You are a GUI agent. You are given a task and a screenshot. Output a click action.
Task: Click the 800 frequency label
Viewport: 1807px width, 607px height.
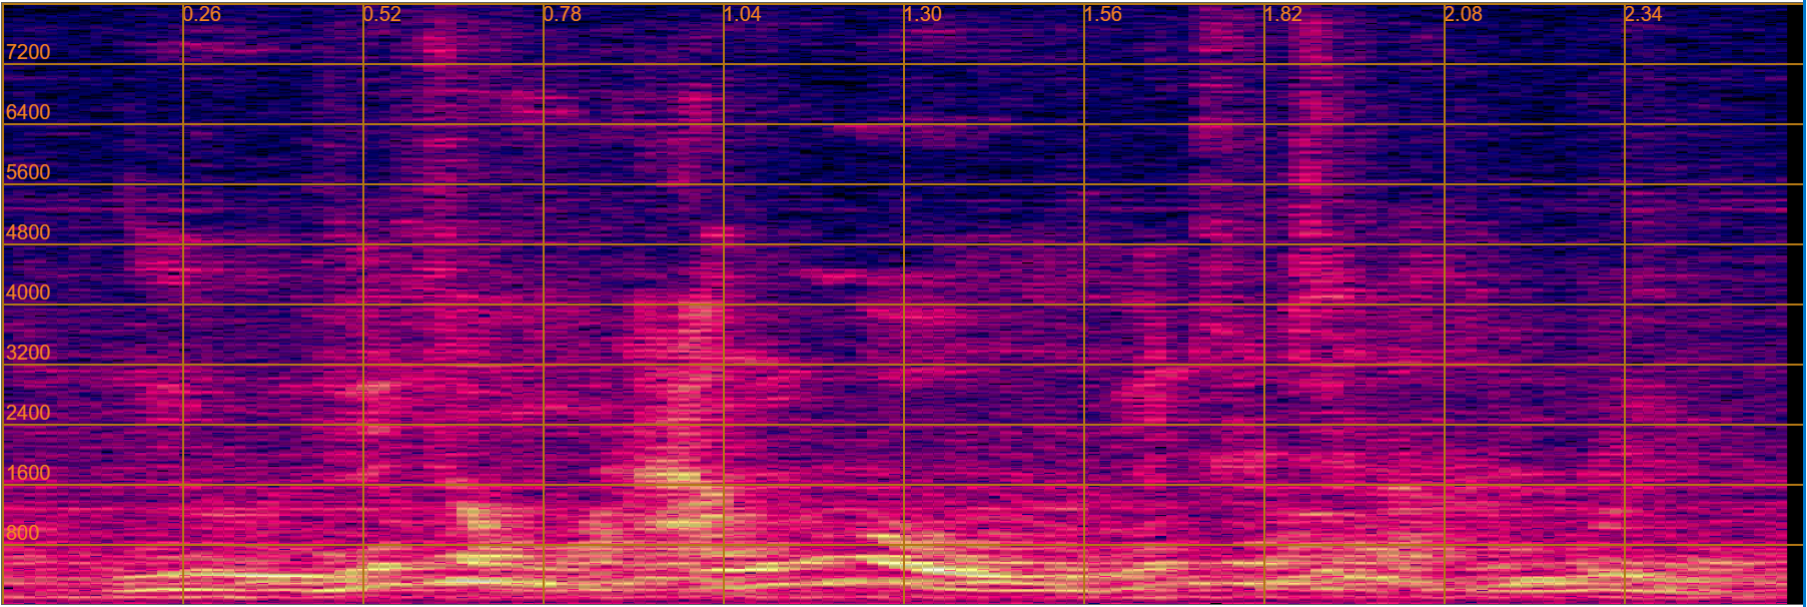(23, 533)
